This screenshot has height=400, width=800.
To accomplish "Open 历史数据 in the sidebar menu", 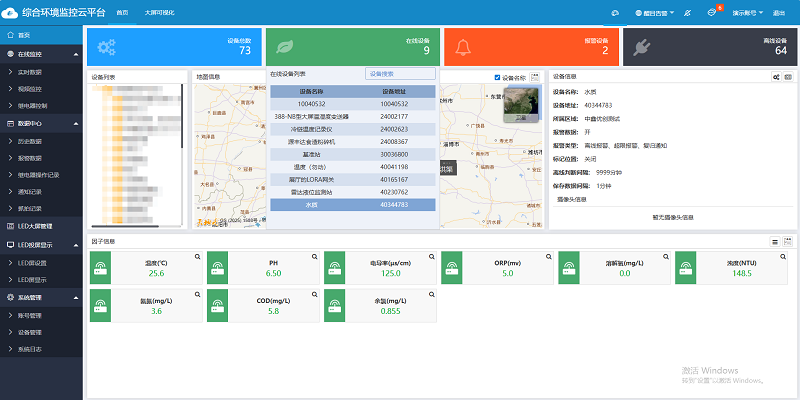I will coord(31,140).
